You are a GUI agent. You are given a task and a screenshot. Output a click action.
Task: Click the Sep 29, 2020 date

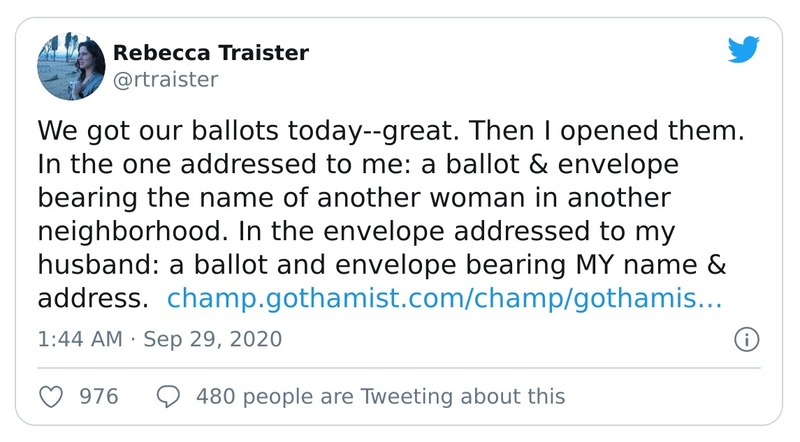tap(213, 339)
